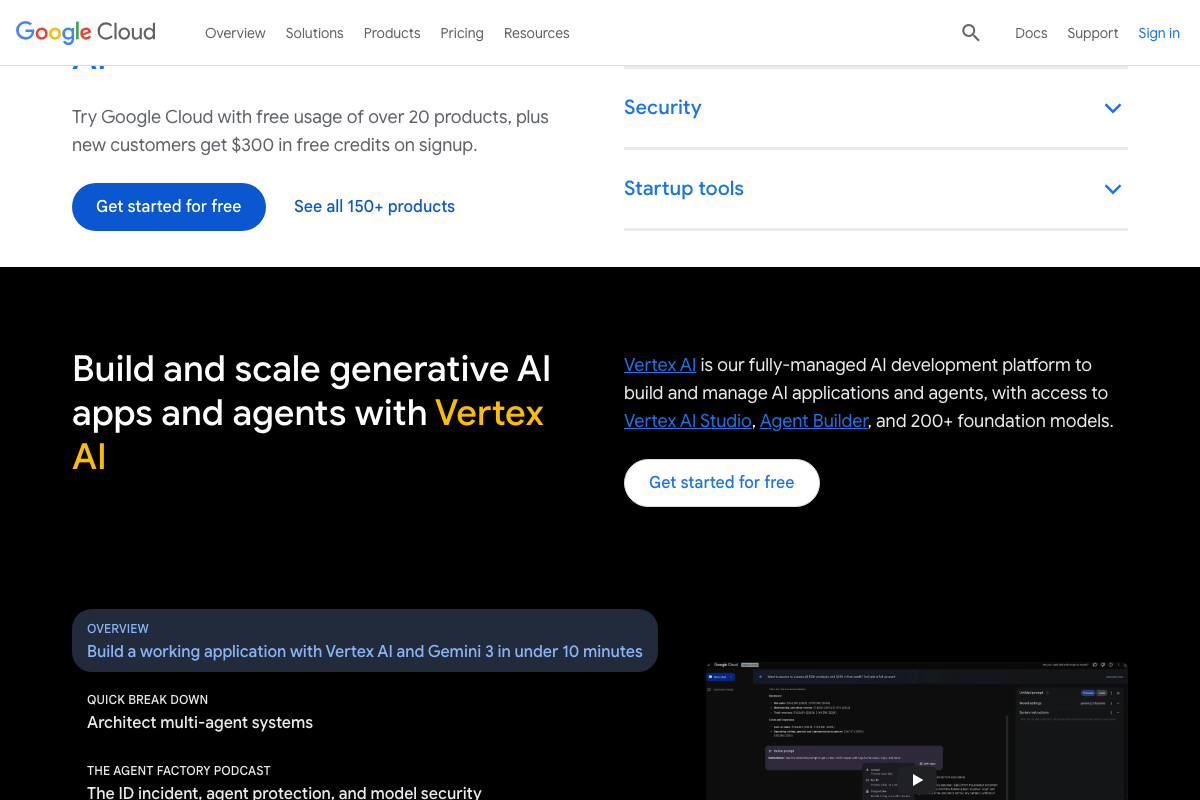Expand the Security section chevron

tap(1113, 108)
